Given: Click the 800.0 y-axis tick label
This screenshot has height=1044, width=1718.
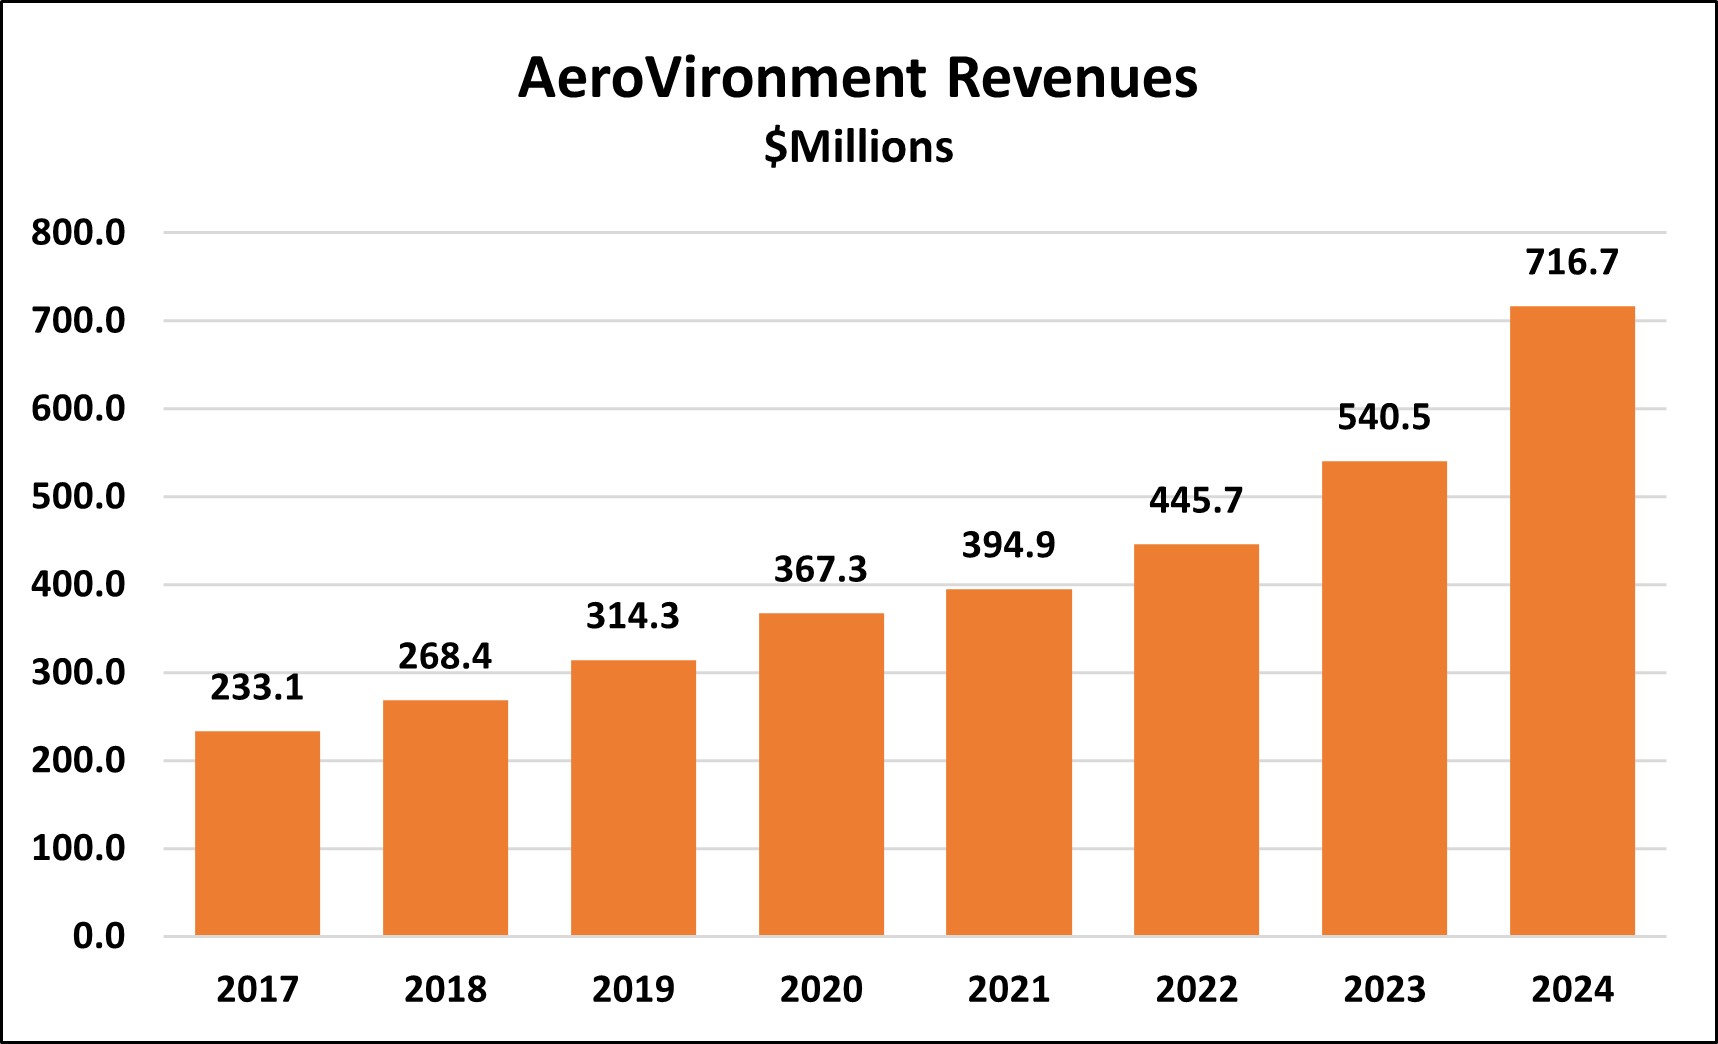Looking at the screenshot, I should pos(78,233).
